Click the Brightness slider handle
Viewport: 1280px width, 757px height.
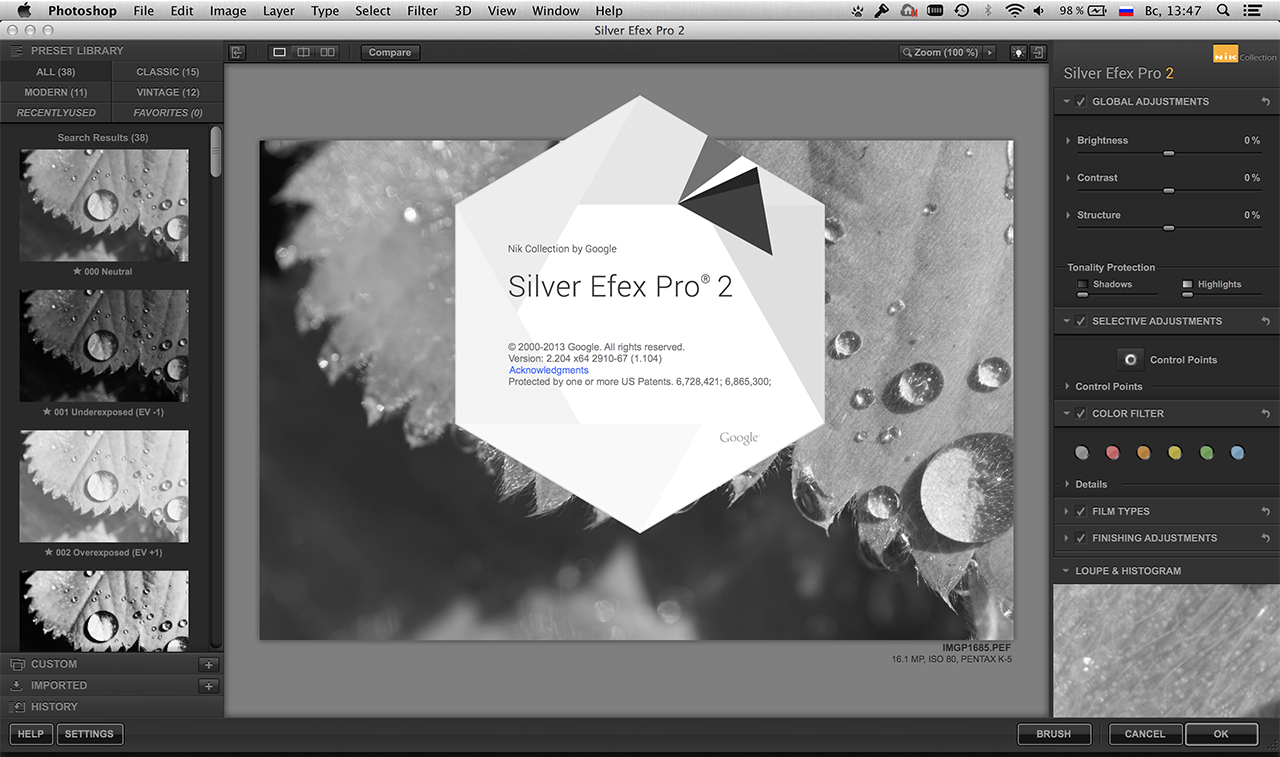coord(1168,153)
